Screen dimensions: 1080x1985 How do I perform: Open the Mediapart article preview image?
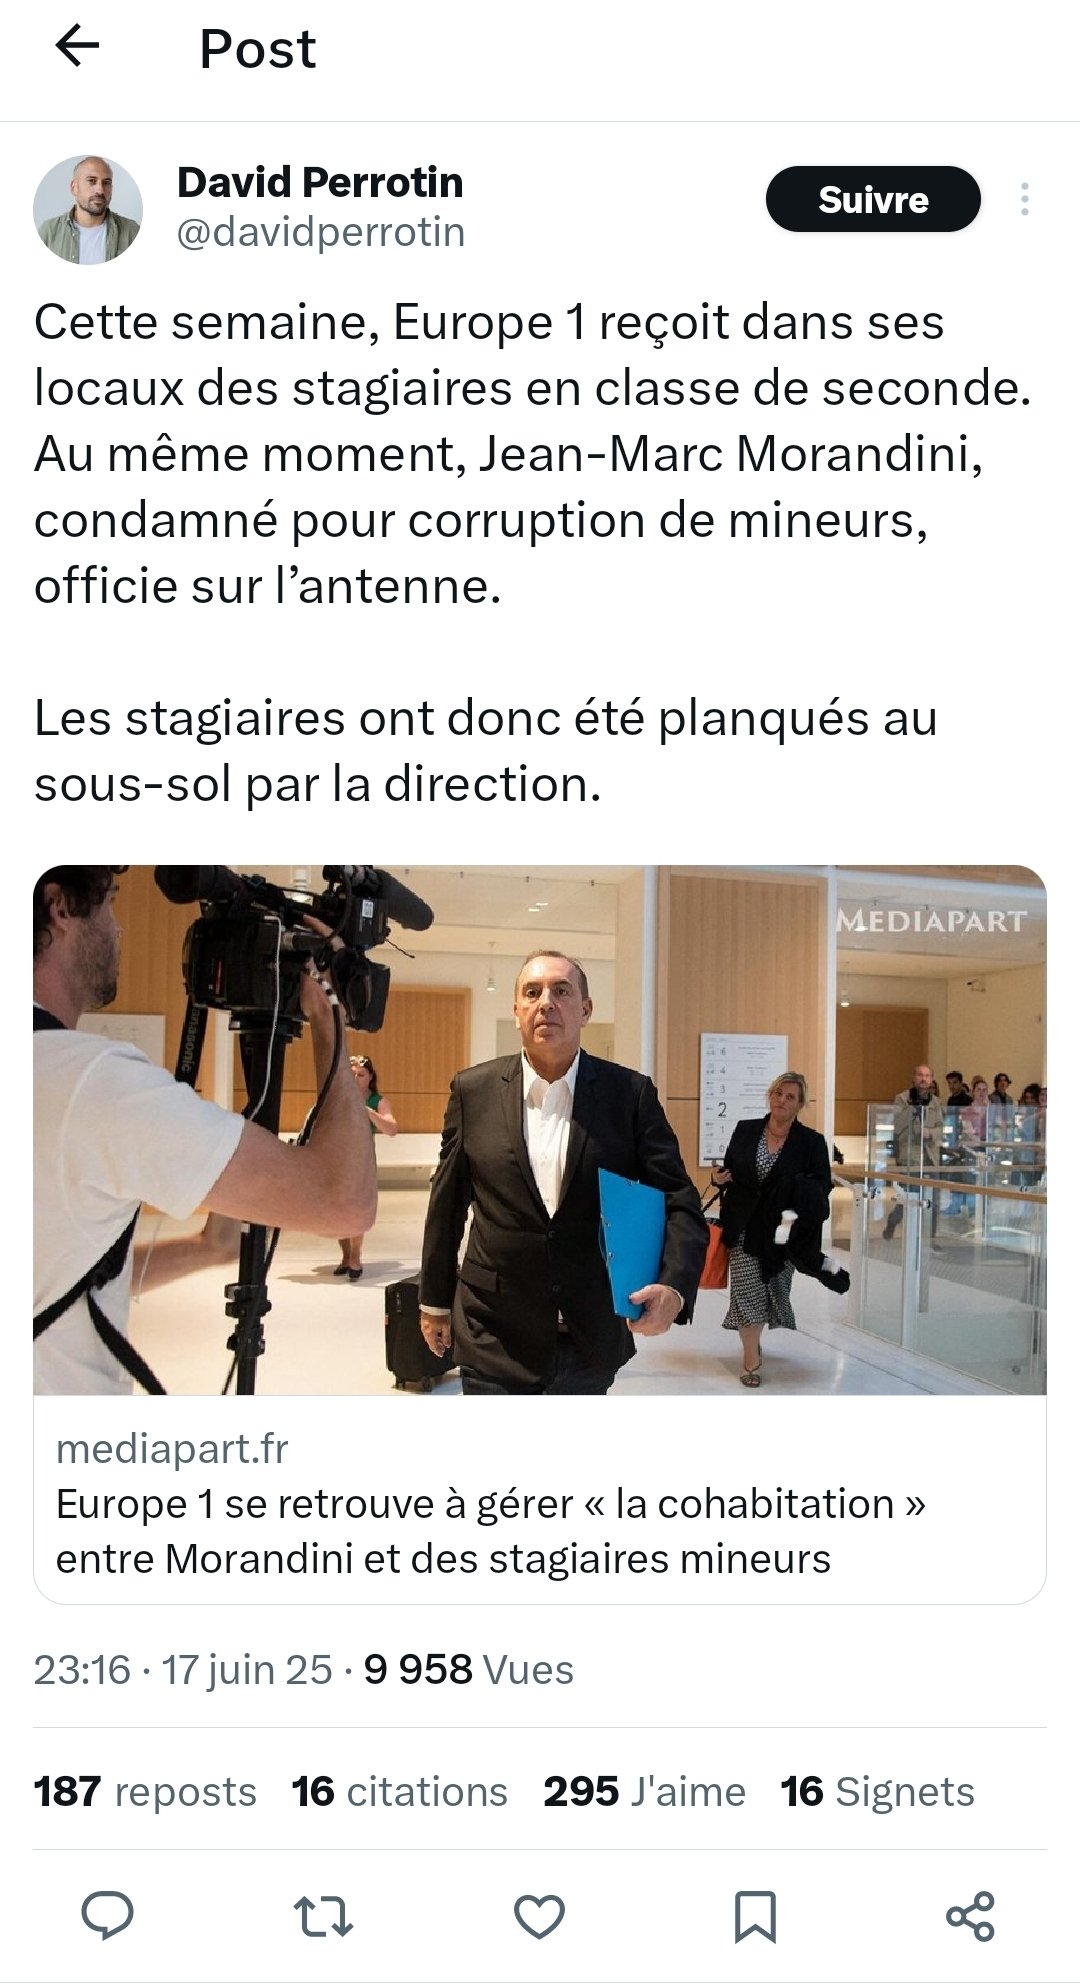[x=540, y=1130]
